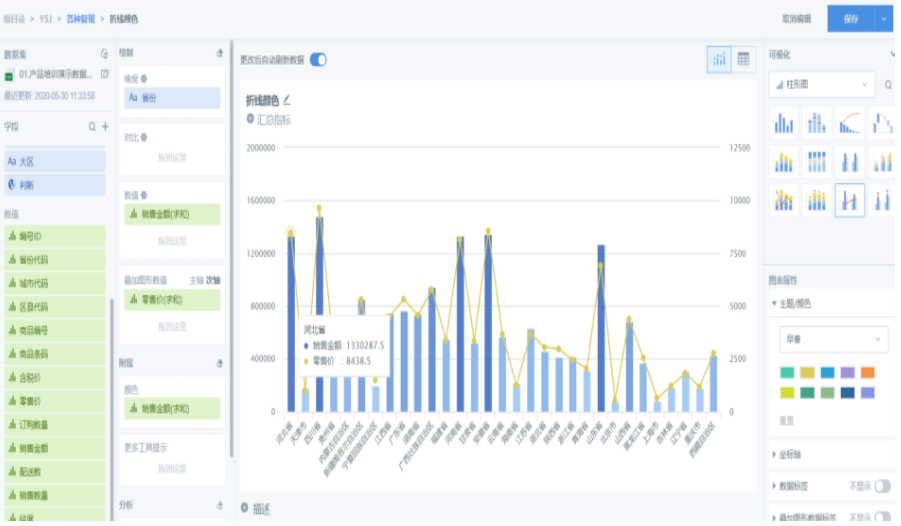901x526 pixels.
Task: Click the 山东省 bar in chart
Action: click(601, 328)
